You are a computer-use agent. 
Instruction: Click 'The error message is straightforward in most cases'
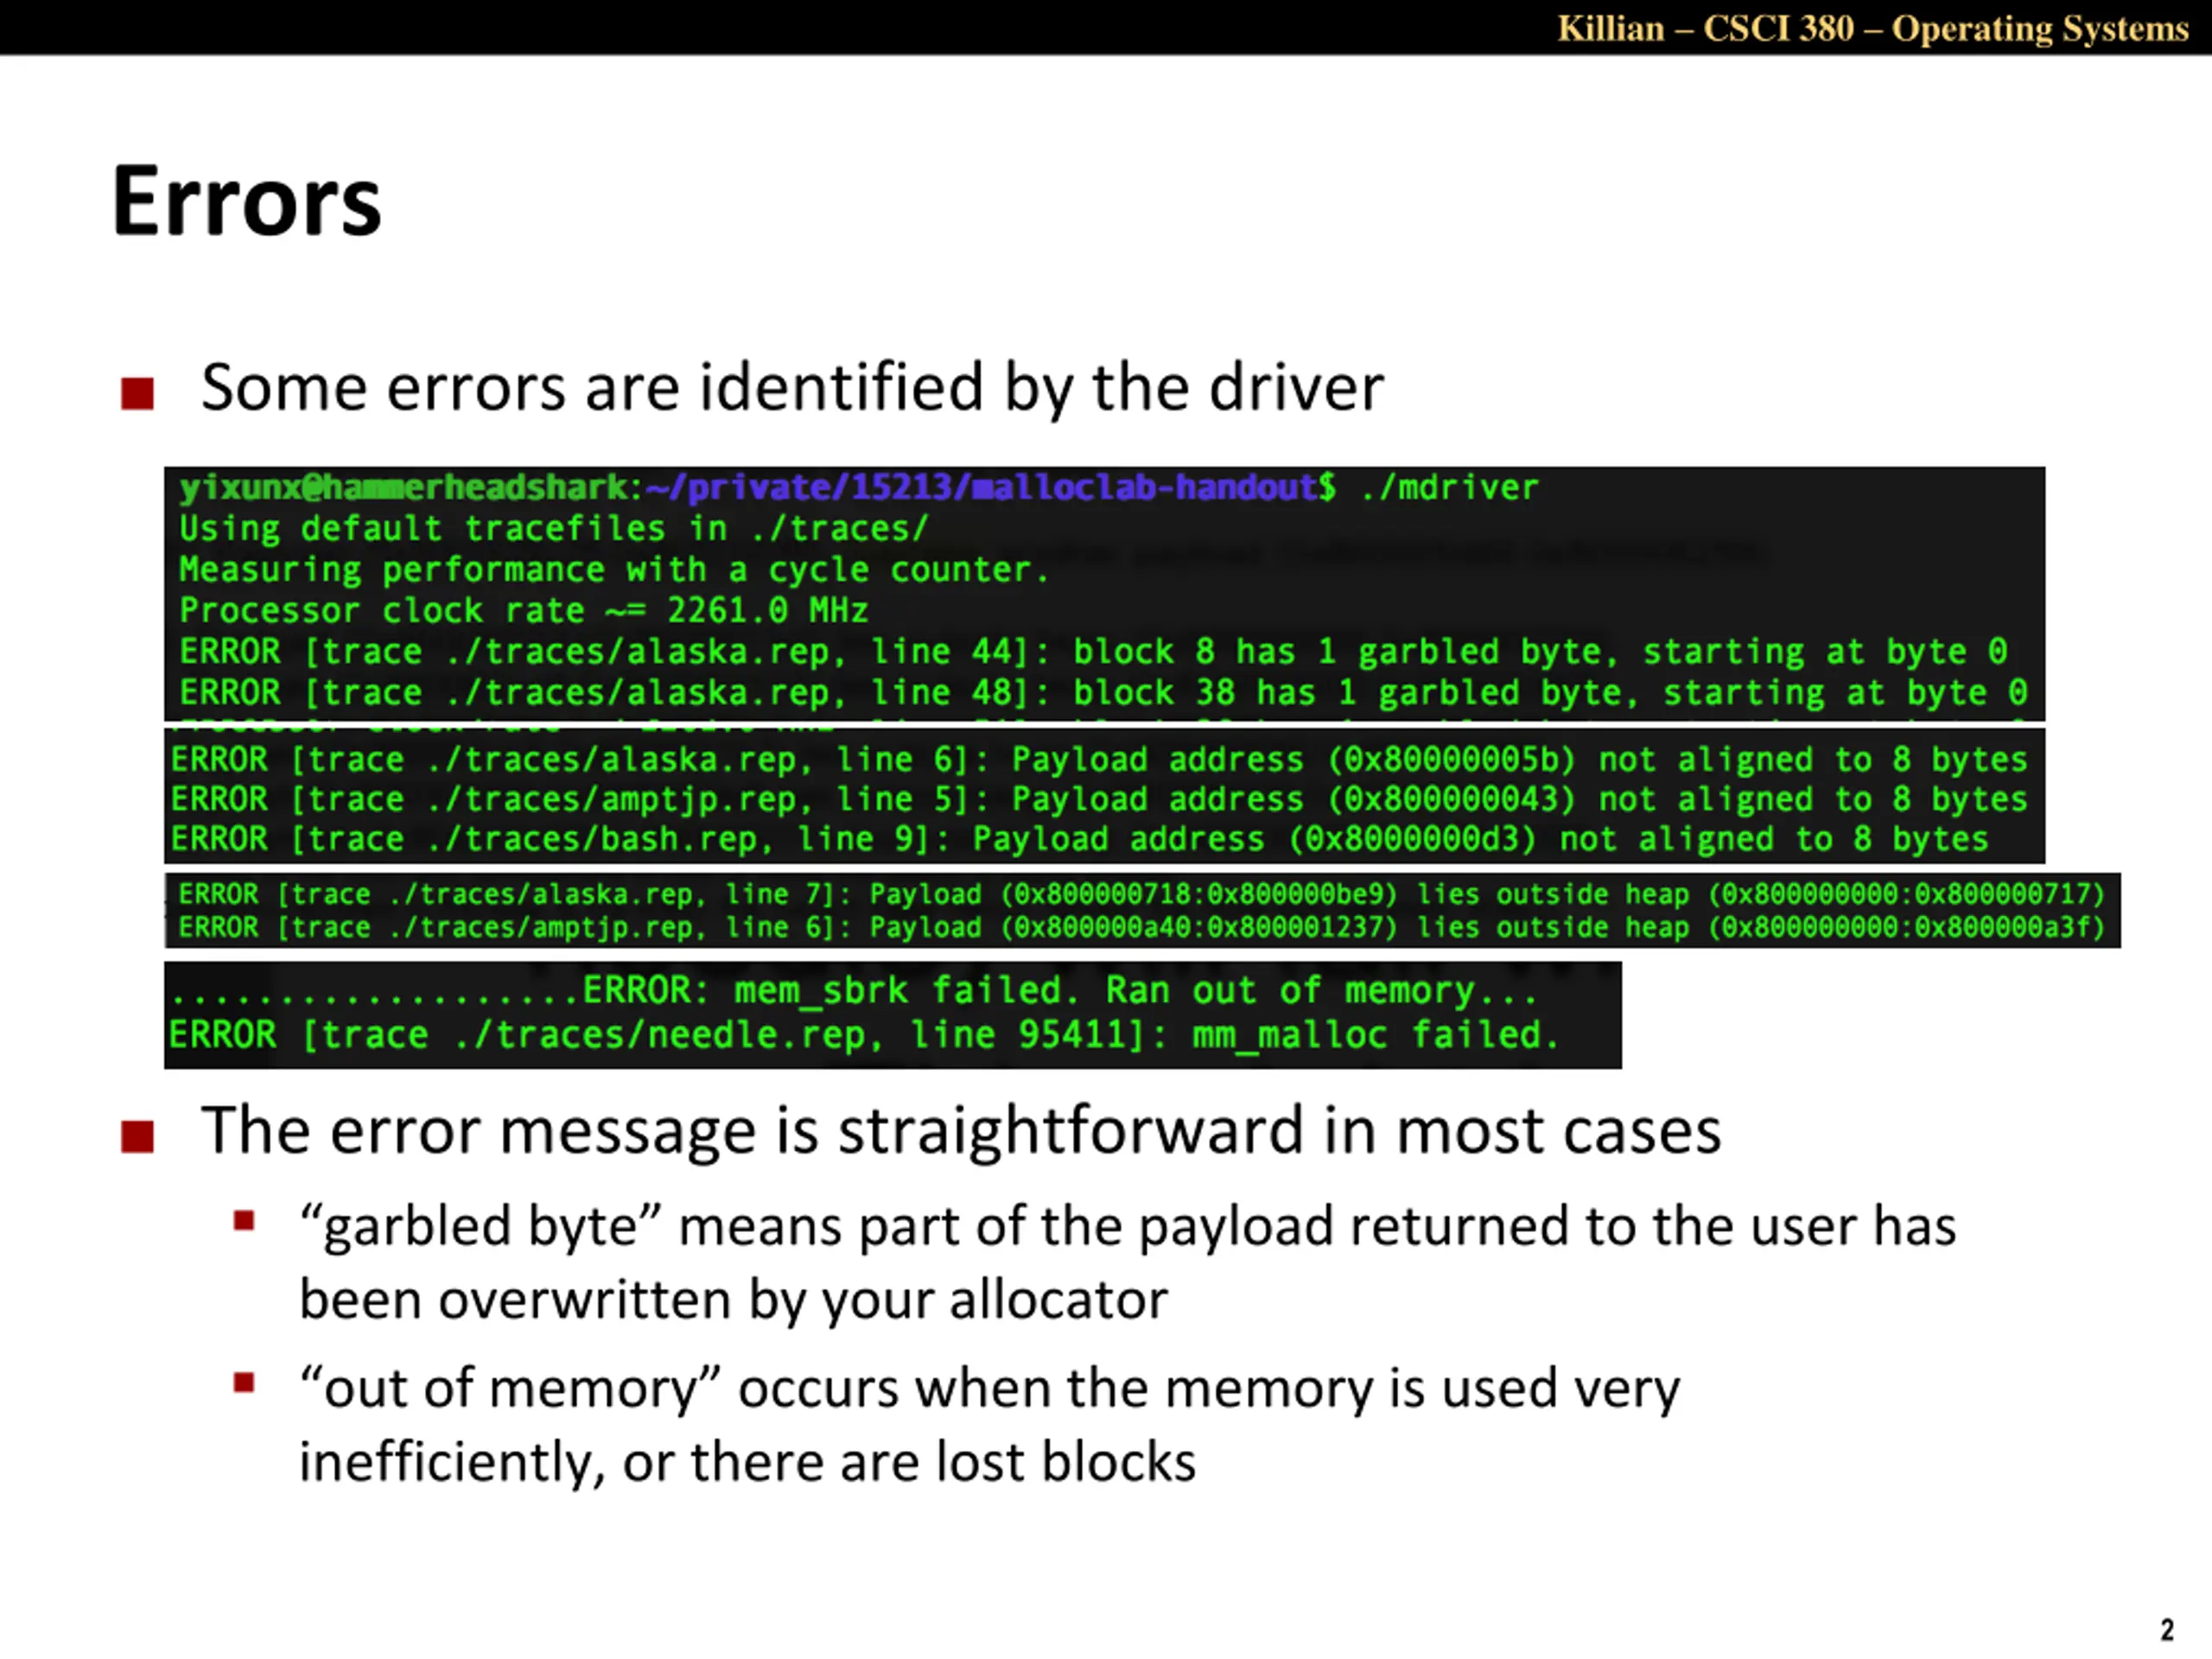[x=961, y=1132]
